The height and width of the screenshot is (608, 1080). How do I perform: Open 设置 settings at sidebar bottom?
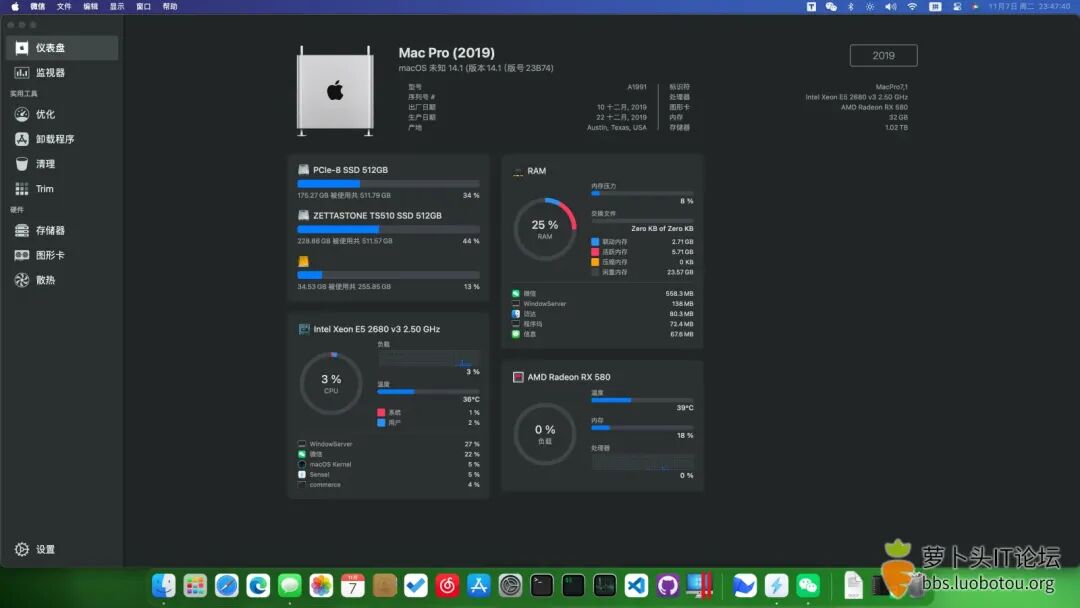pos(35,549)
